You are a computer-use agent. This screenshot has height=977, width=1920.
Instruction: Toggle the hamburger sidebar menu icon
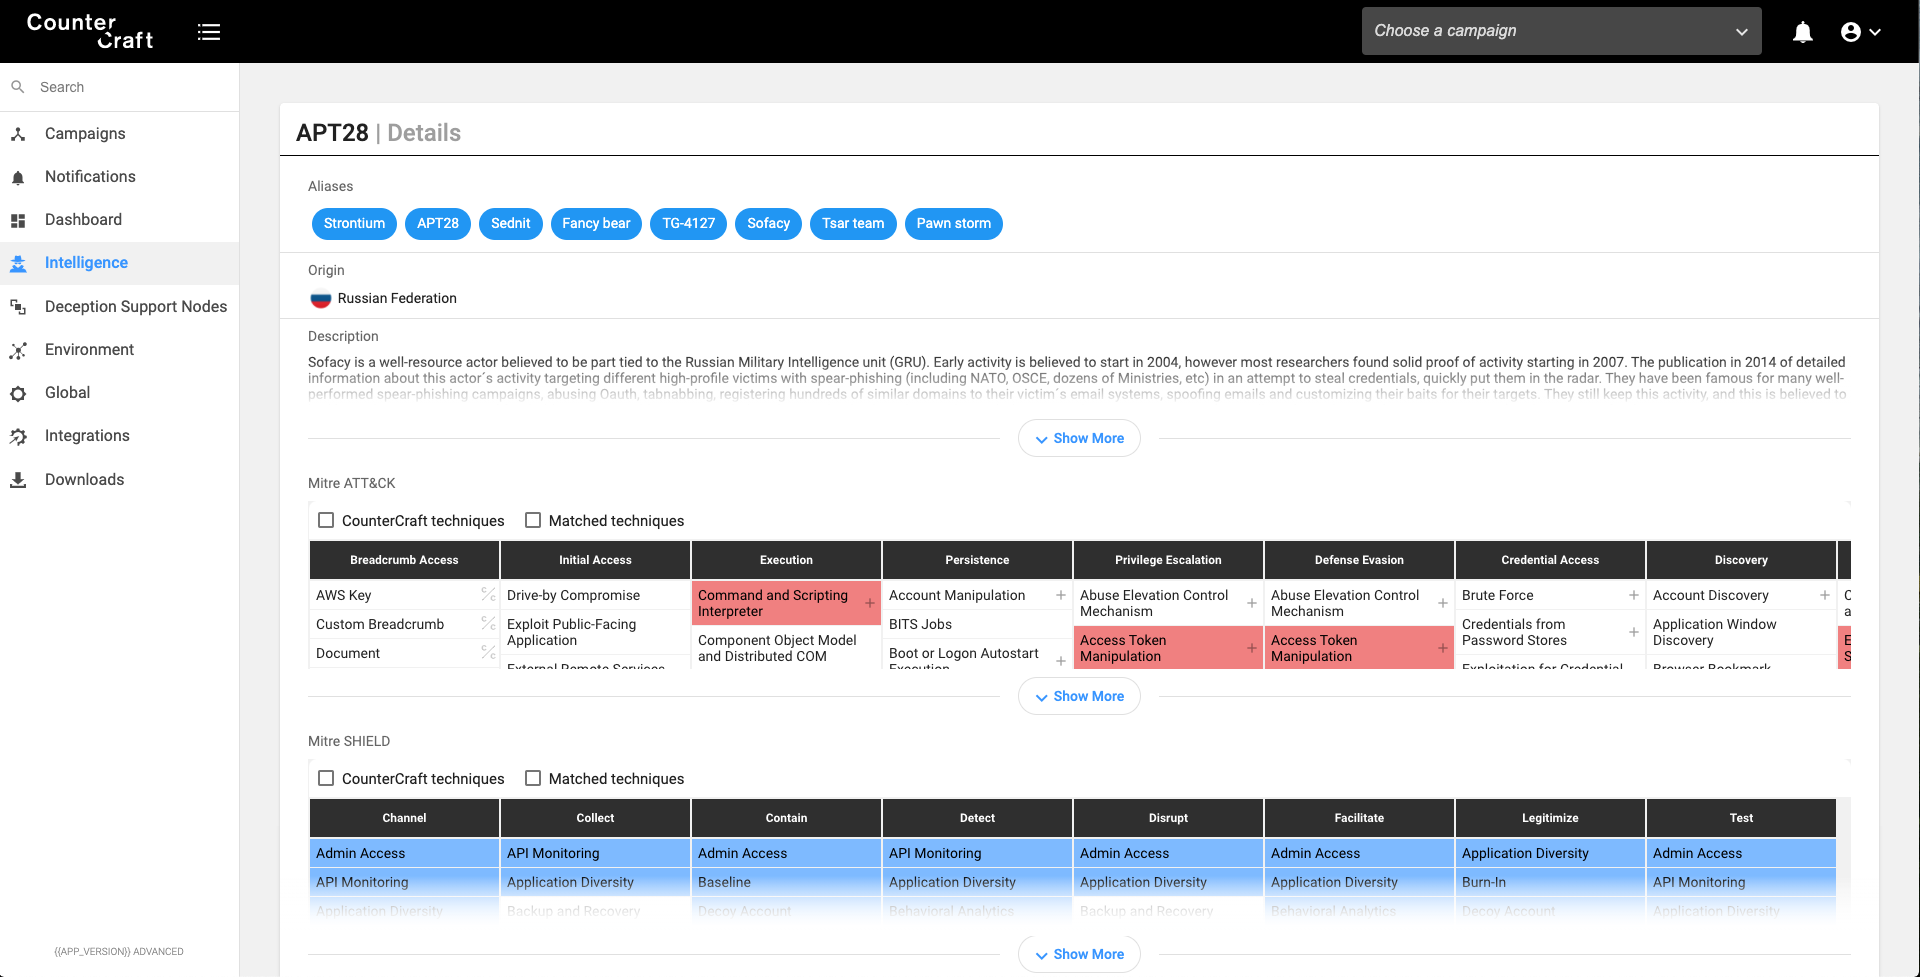(x=209, y=32)
